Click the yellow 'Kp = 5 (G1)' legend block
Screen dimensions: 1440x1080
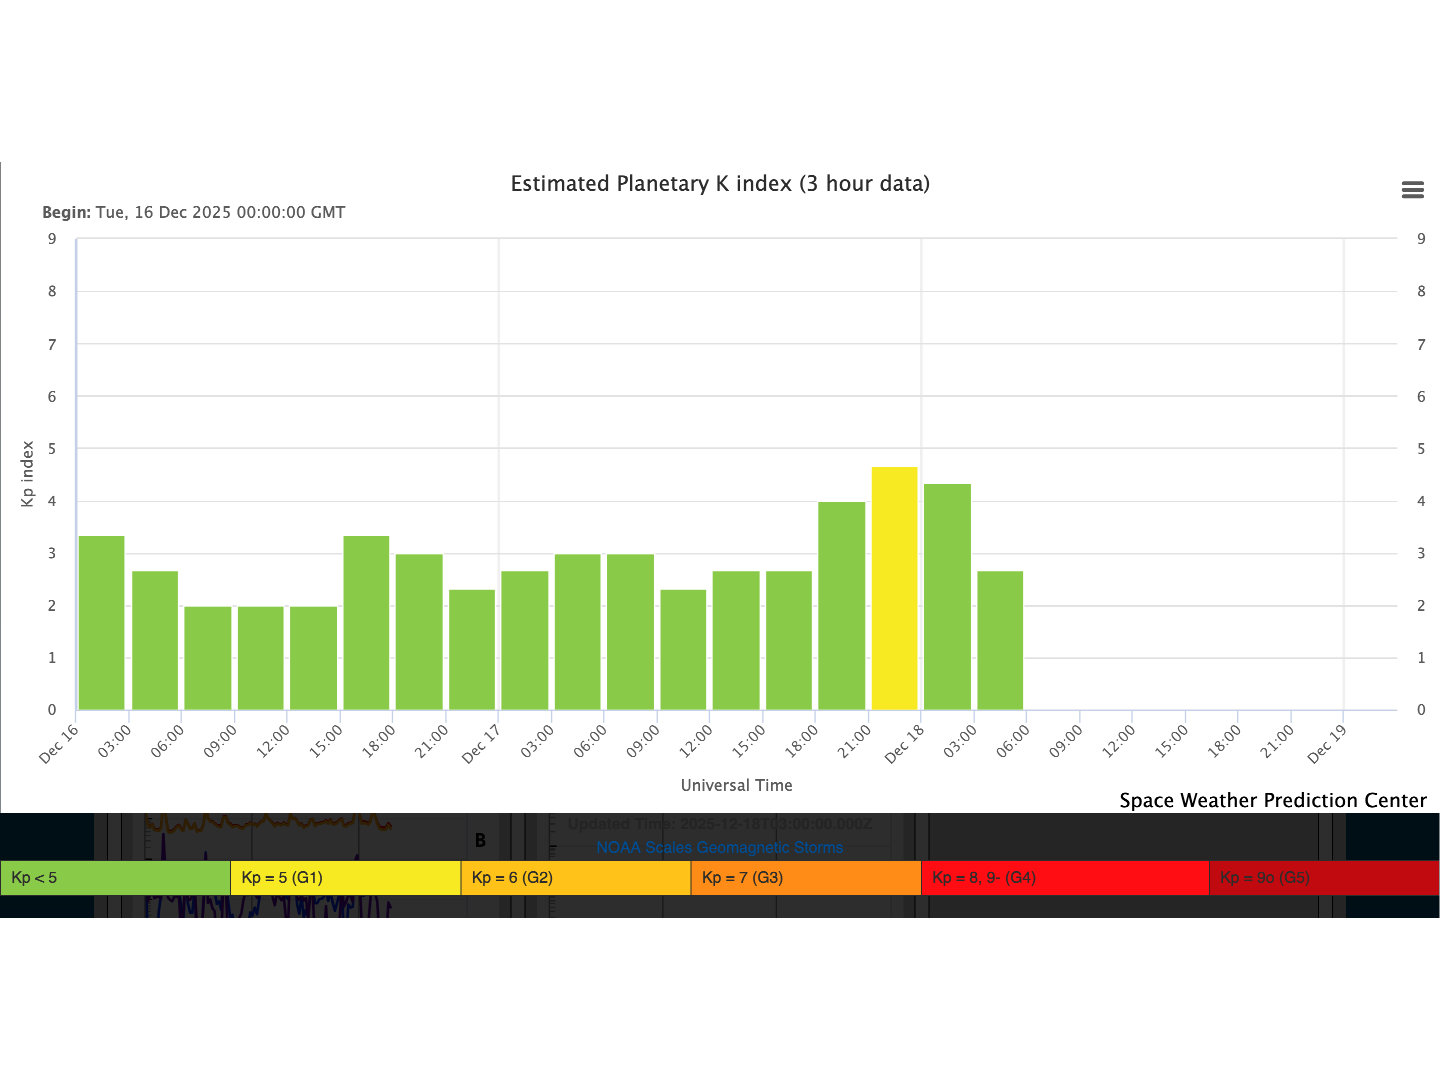pos(345,878)
